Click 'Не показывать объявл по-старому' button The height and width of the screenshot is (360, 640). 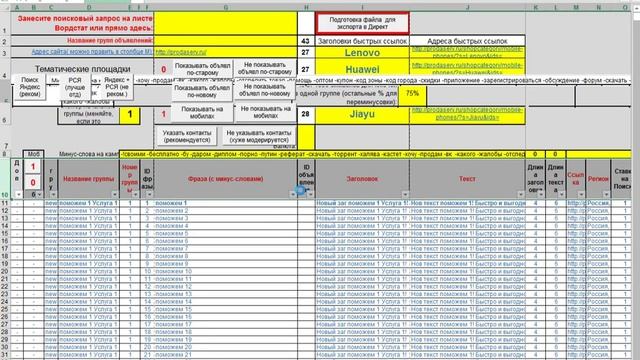coord(265,68)
